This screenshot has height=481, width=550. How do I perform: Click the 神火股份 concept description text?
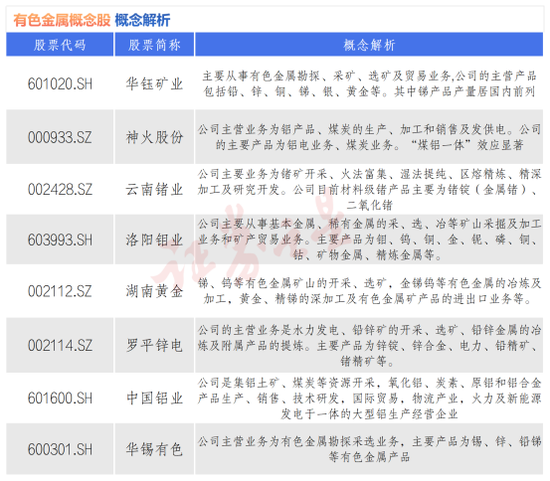tap(369, 137)
